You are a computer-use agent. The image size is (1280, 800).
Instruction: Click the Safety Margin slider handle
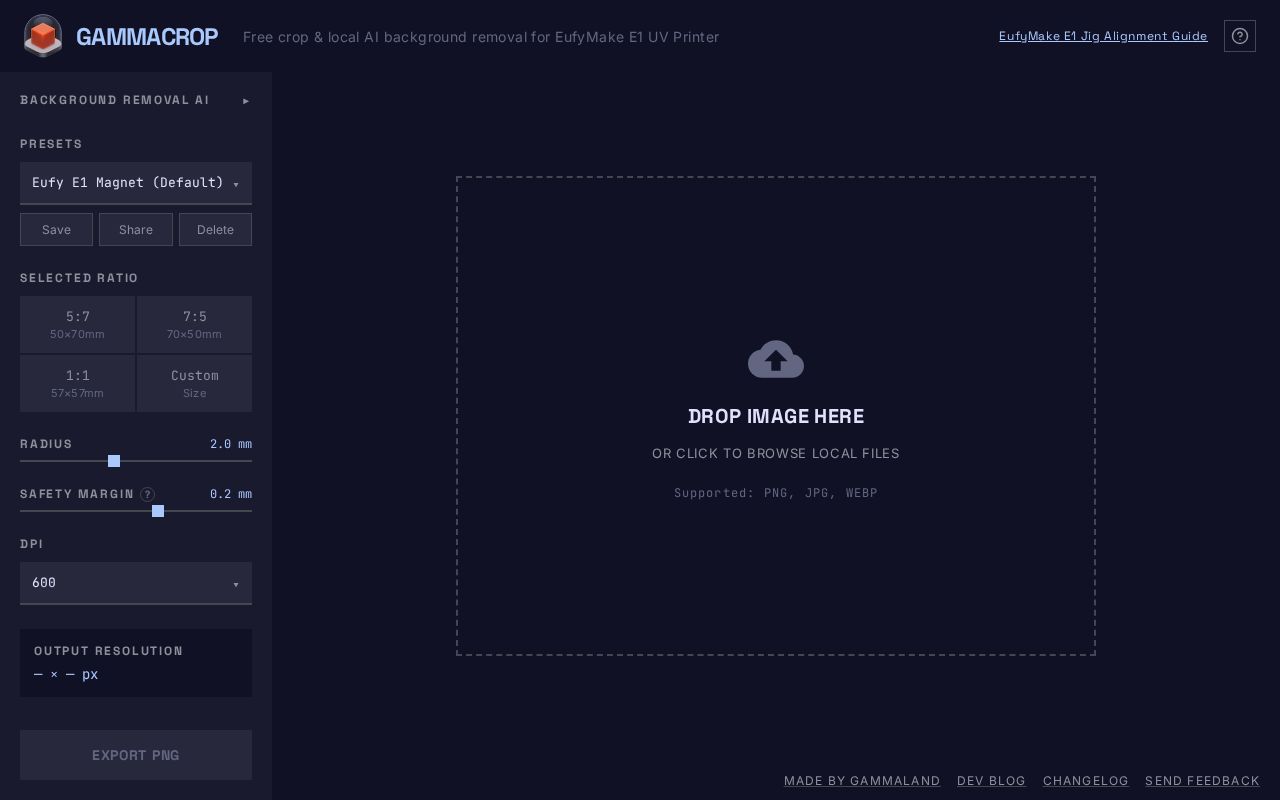(x=158, y=511)
